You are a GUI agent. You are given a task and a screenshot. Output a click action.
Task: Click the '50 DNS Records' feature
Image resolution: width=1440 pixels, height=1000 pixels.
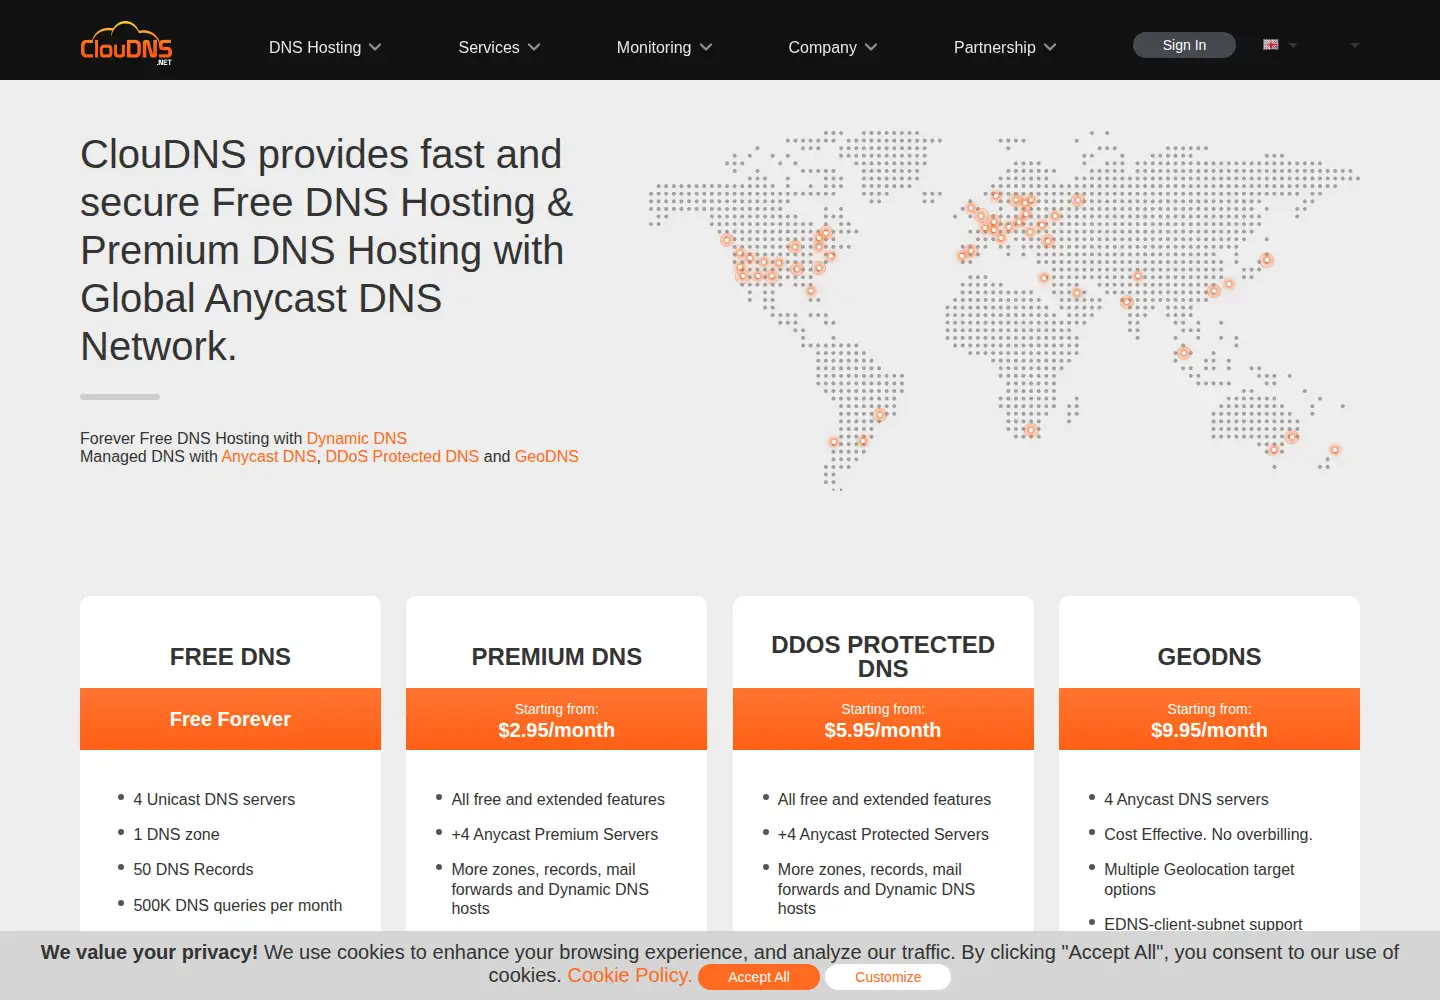click(x=193, y=869)
